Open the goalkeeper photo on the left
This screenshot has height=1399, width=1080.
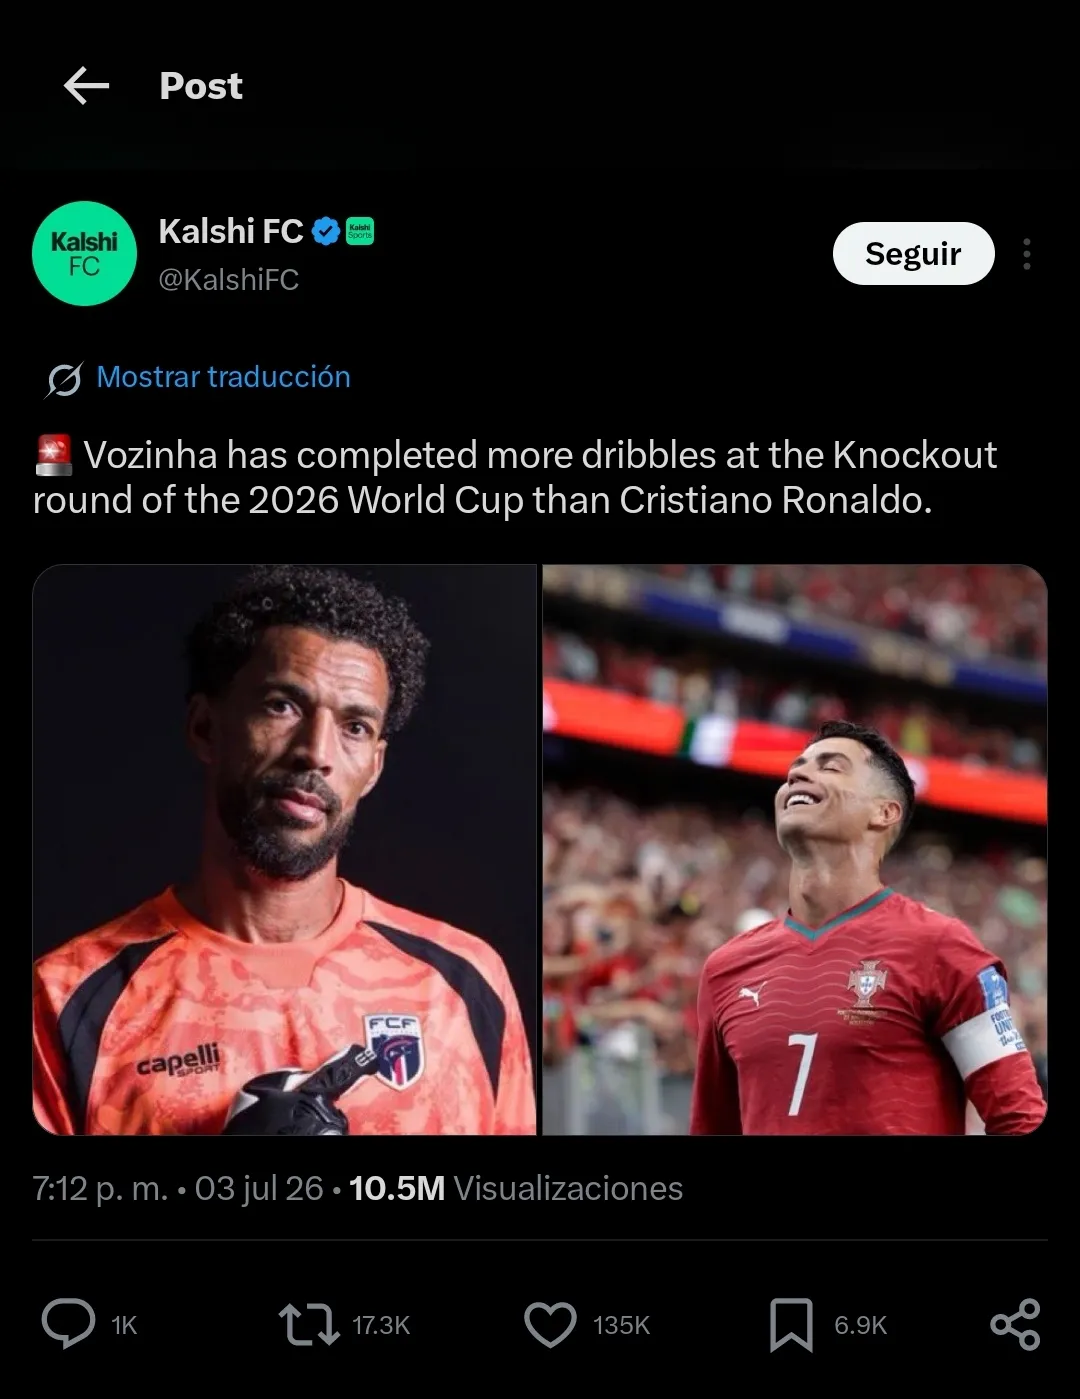pos(284,849)
